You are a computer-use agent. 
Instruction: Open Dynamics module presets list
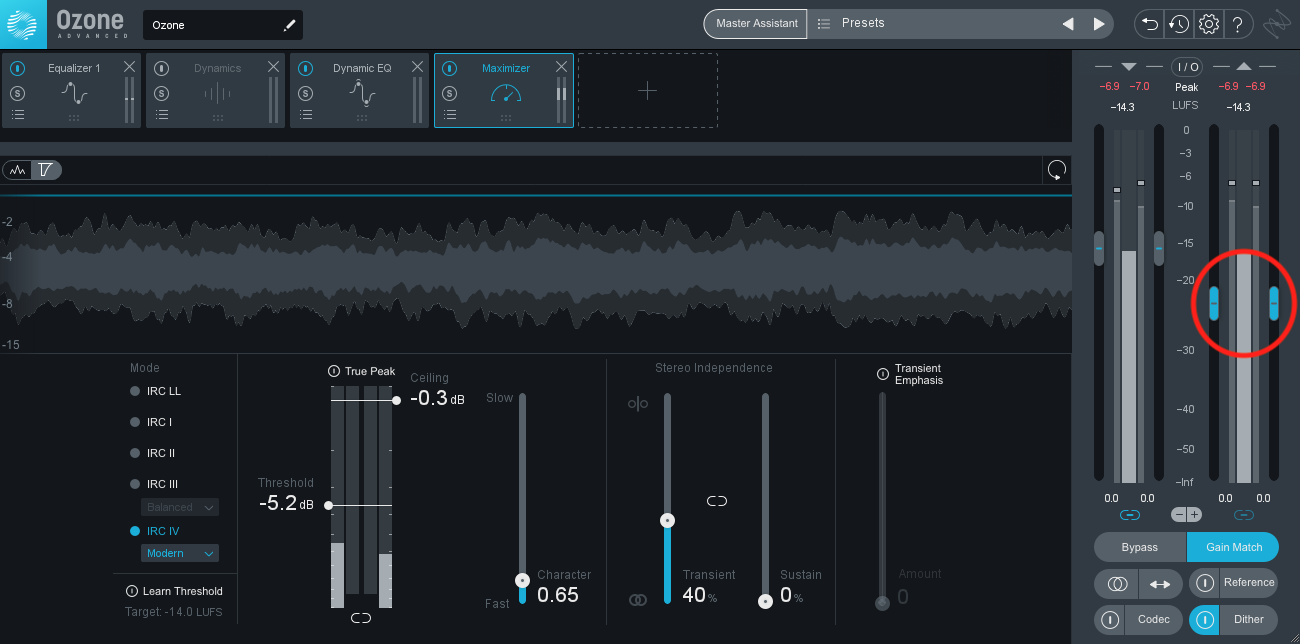coord(162,115)
